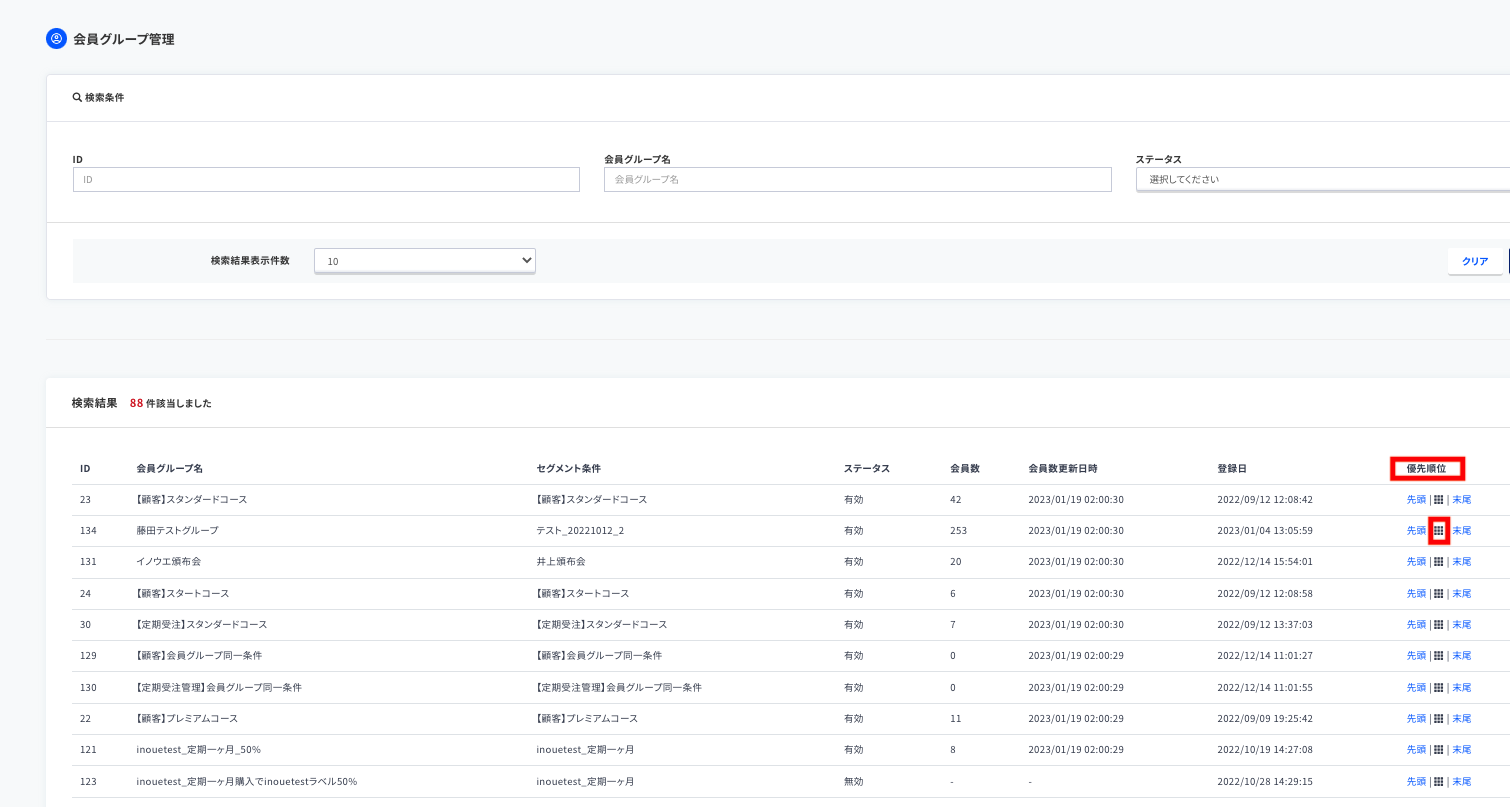Click grid icon in プレミアムコース ID 22 row

(x=1439, y=719)
